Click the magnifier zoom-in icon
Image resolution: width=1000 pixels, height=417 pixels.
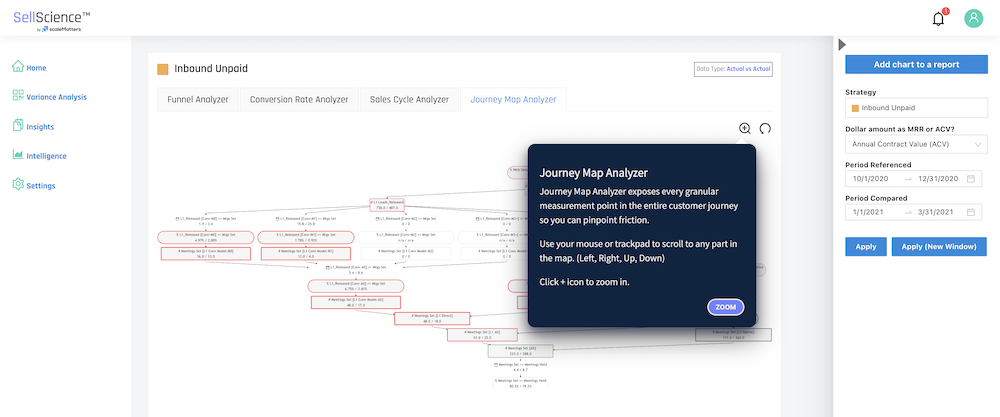click(x=744, y=128)
